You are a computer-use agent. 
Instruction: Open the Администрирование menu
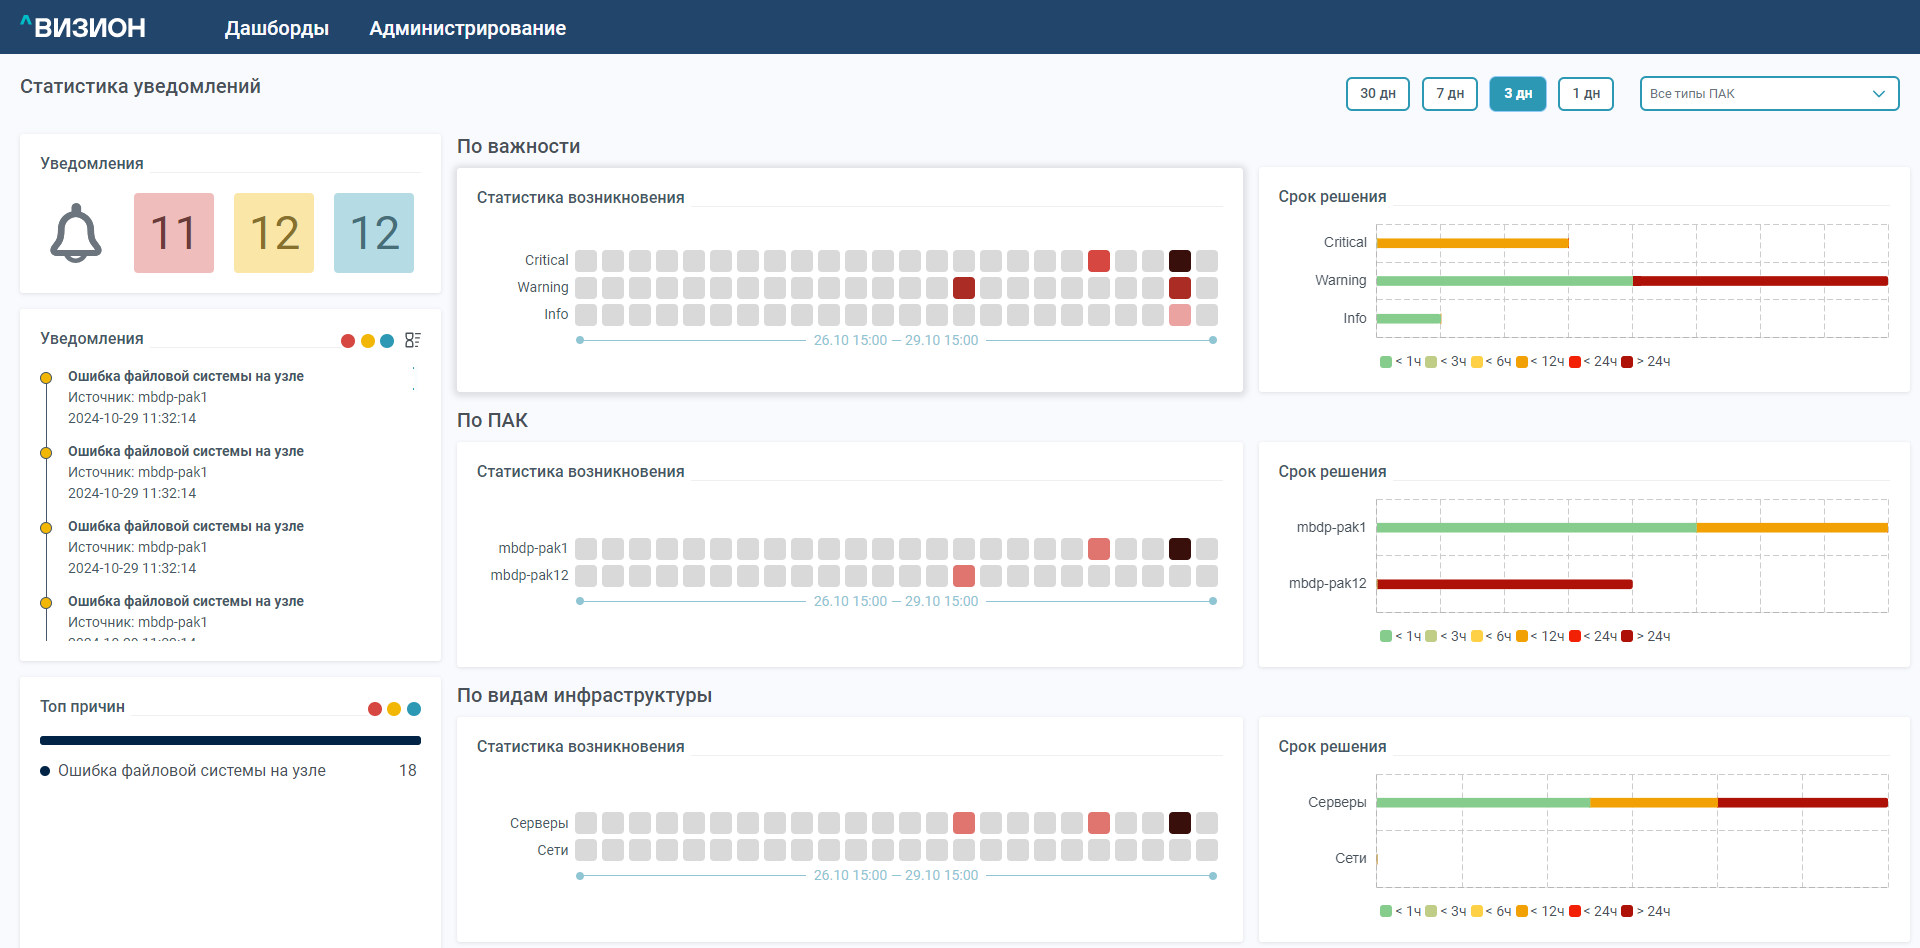[467, 28]
